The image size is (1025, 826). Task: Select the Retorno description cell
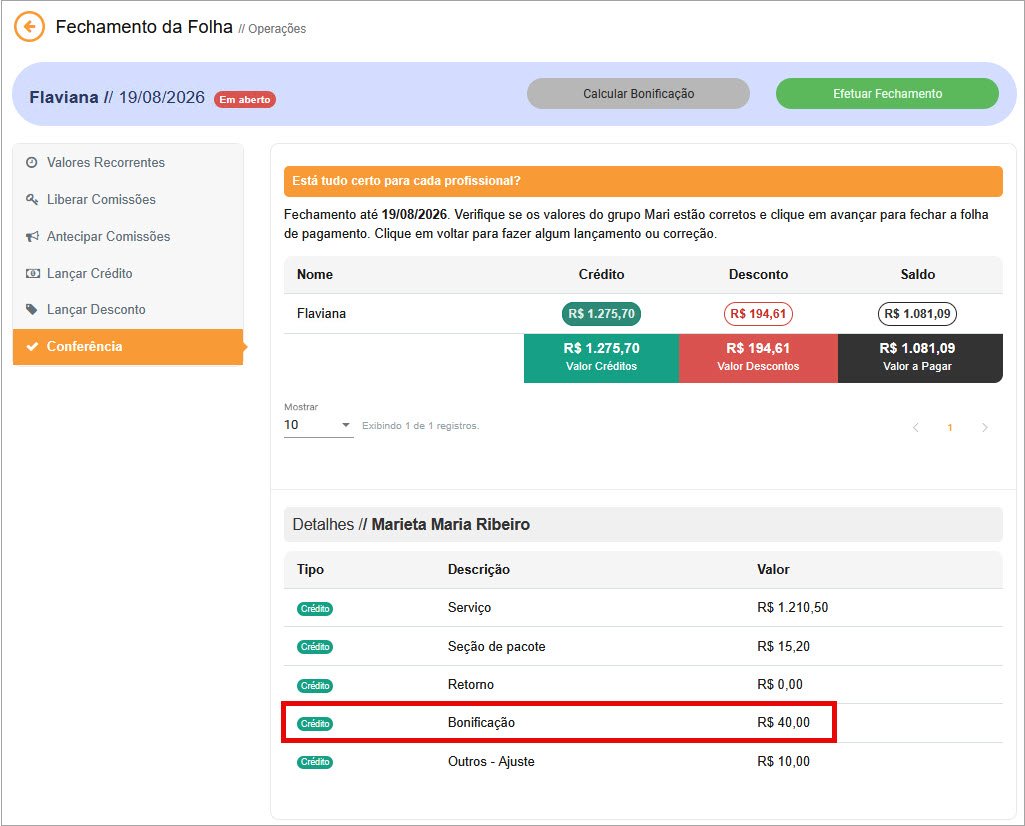pyautogui.click(x=471, y=684)
